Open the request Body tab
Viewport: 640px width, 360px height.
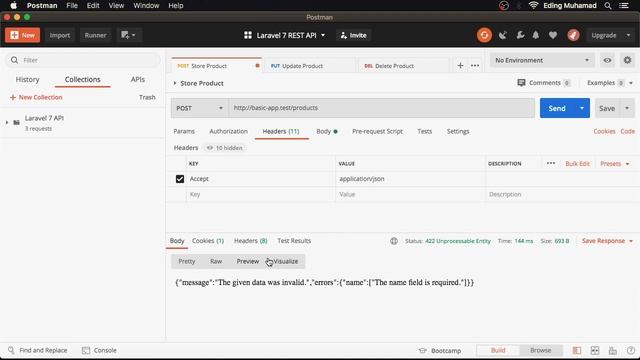[327, 131]
